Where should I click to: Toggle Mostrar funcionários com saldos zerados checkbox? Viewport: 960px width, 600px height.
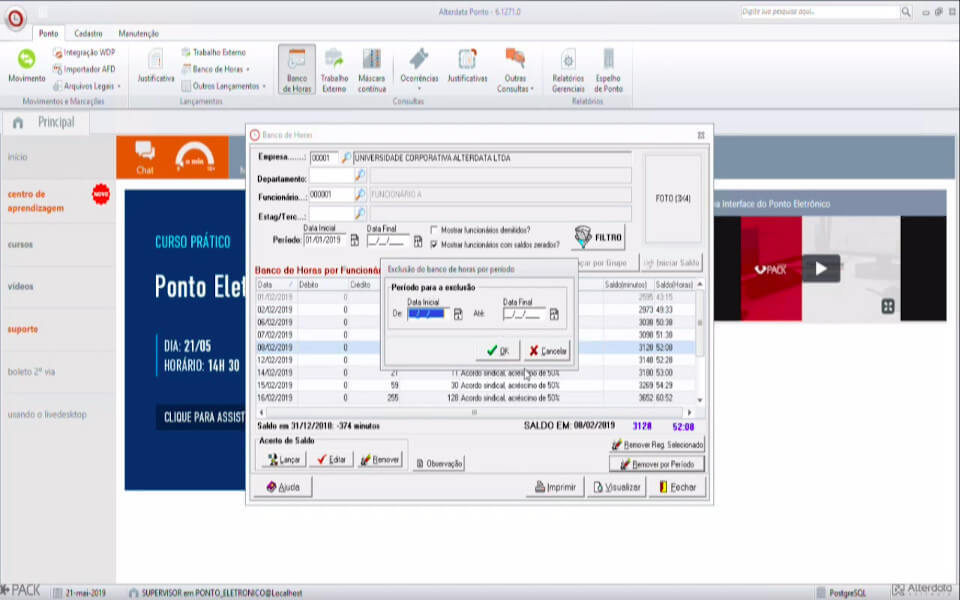pyautogui.click(x=434, y=244)
